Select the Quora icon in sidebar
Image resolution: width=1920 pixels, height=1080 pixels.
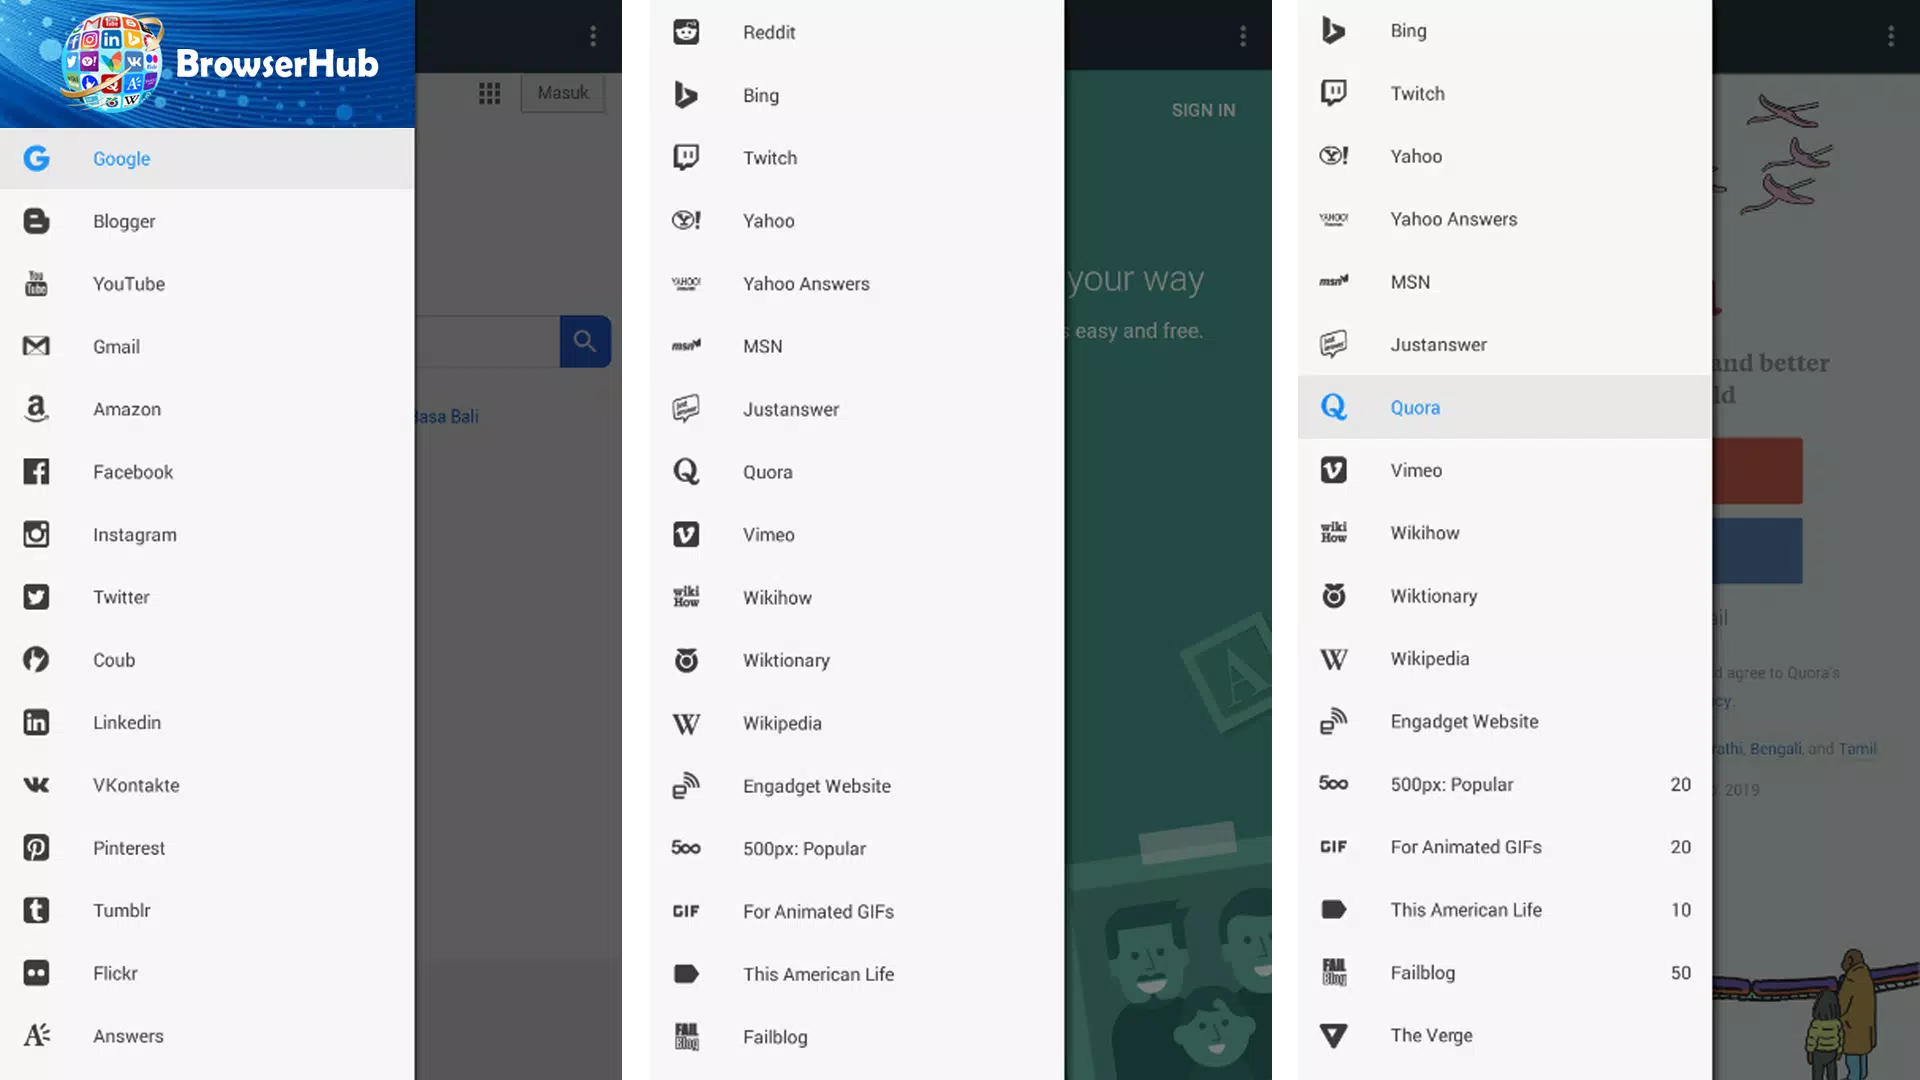[1335, 406]
